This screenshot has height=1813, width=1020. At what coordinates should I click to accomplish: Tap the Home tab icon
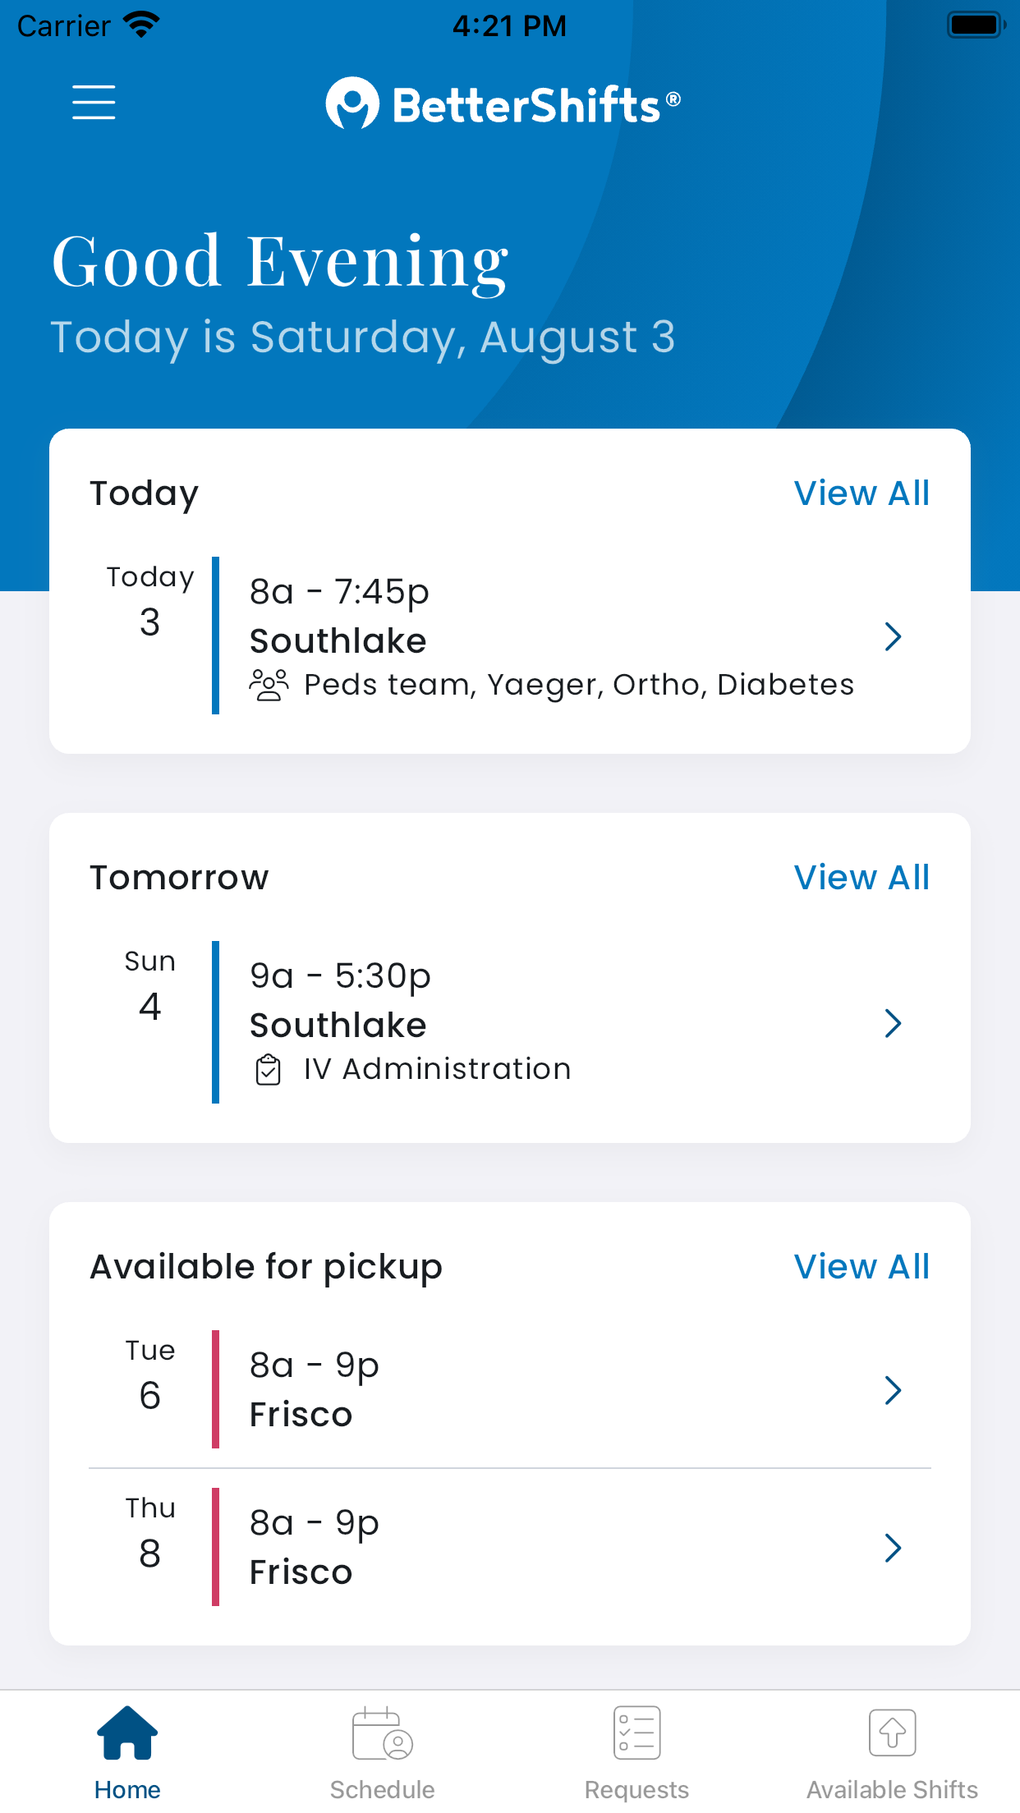pos(127,1733)
